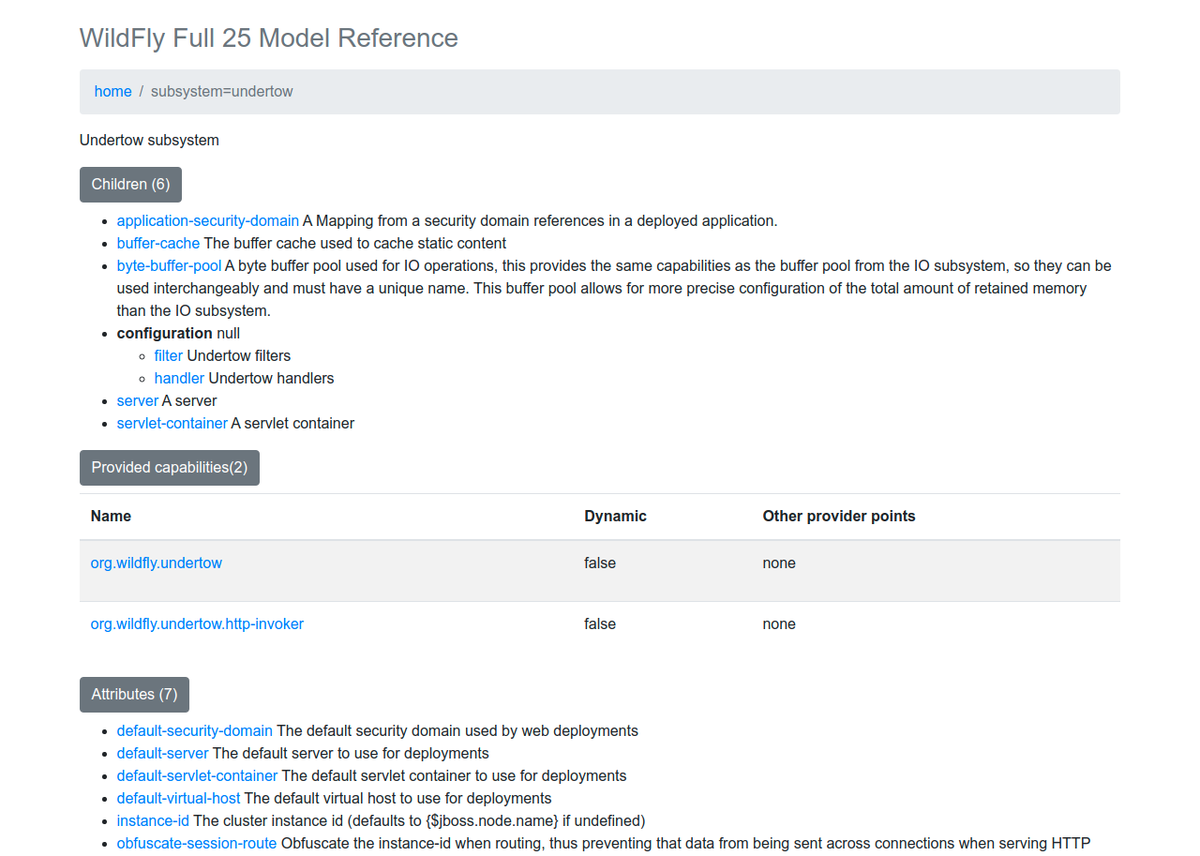This screenshot has width=1200, height=856.
Task: Open the buffer-cache child resource
Action: click(157, 243)
